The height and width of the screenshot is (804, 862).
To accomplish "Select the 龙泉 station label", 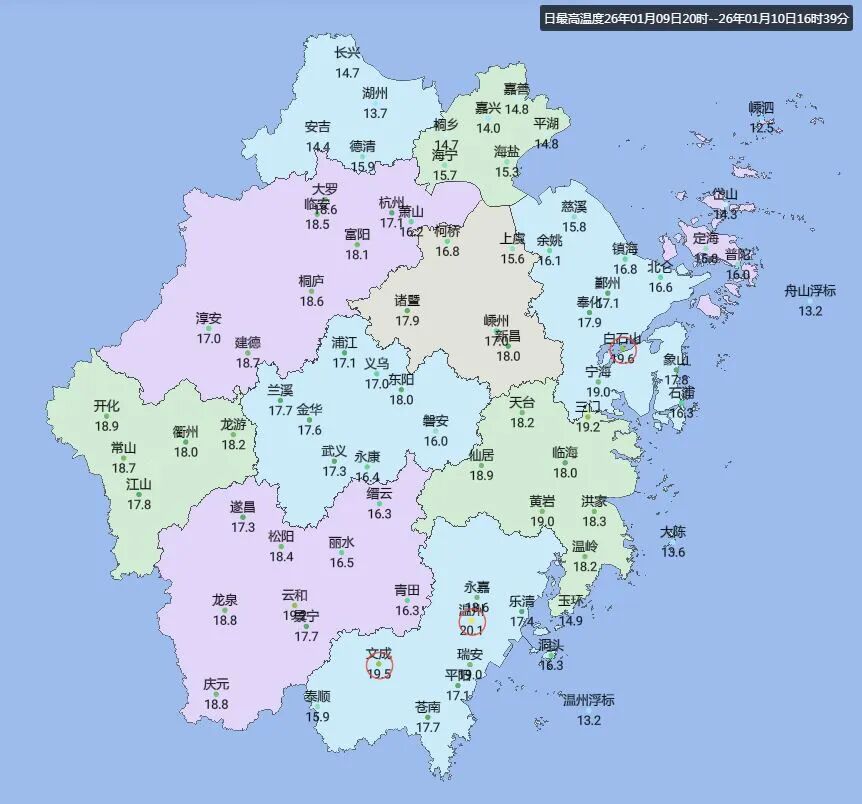I will pyautogui.click(x=225, y=600).
